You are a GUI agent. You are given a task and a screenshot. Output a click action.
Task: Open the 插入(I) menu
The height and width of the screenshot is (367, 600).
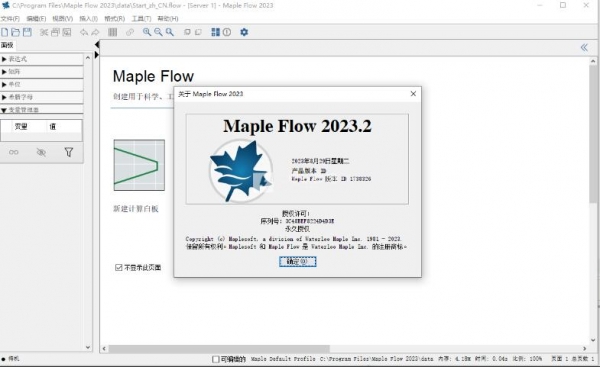pos(88,18)
